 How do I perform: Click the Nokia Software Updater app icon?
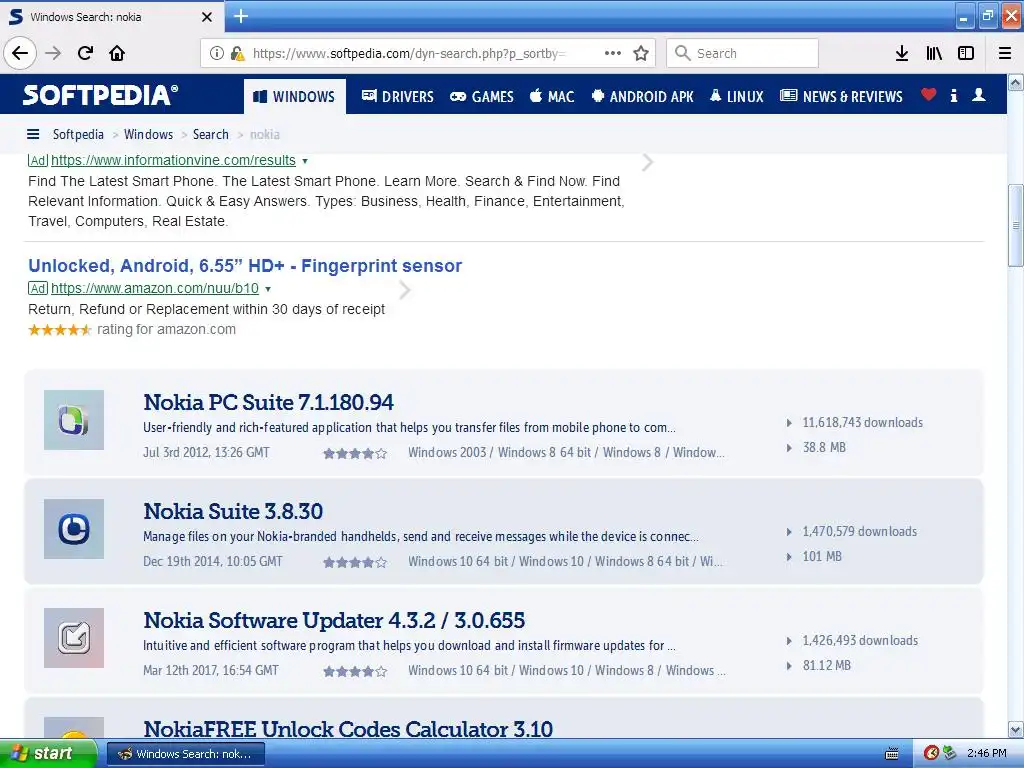(74, 638)
